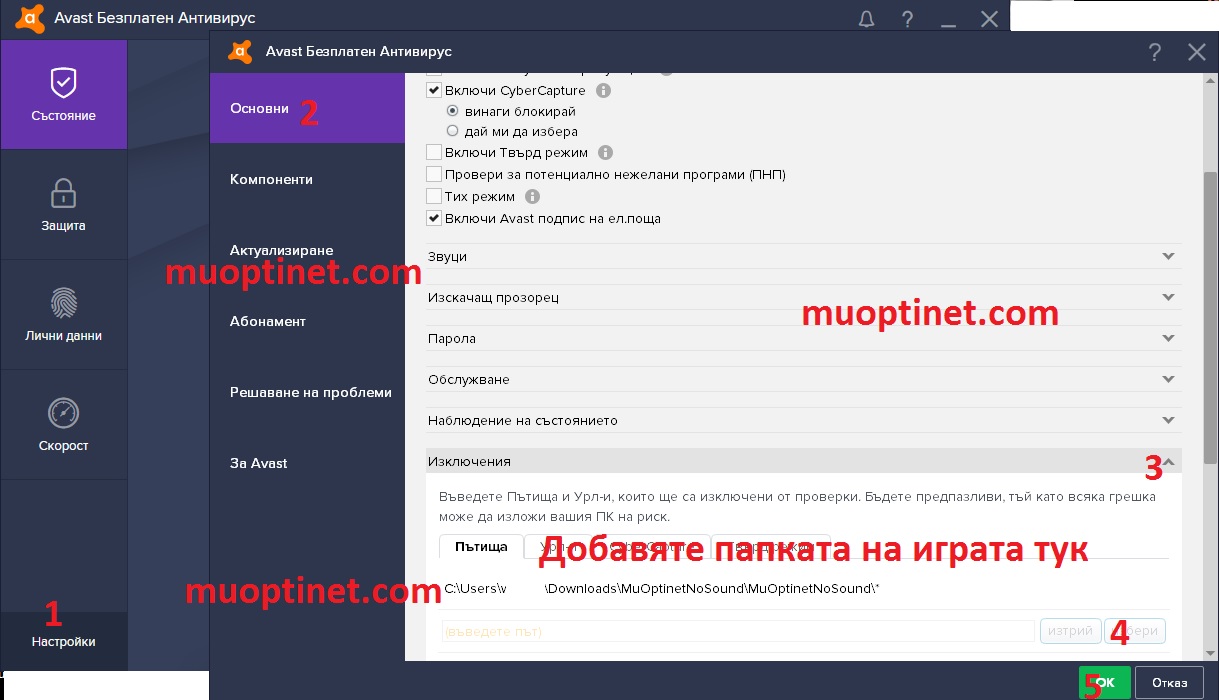Screen dimensions: 1219x700
Task: Expand the Звуци section
Action: pos(804,257)
